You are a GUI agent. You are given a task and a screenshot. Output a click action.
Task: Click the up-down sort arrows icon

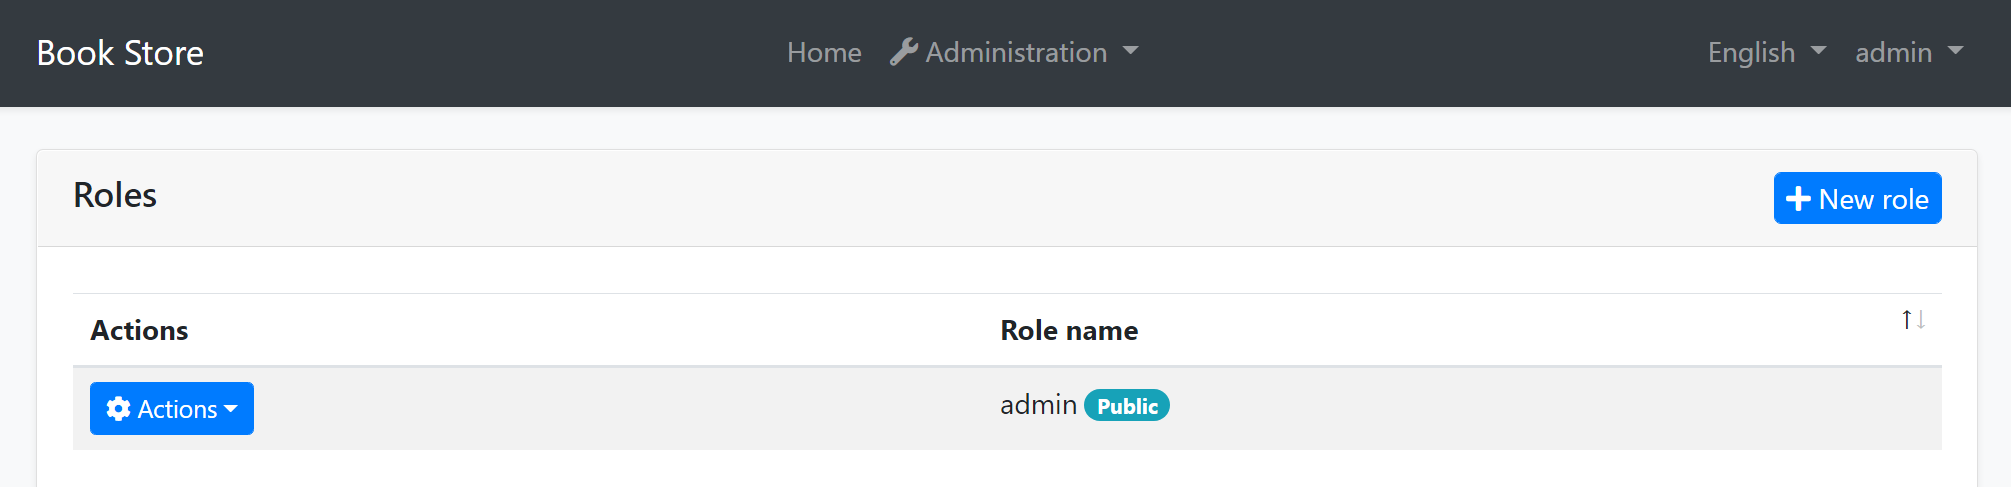(1913, 320)
